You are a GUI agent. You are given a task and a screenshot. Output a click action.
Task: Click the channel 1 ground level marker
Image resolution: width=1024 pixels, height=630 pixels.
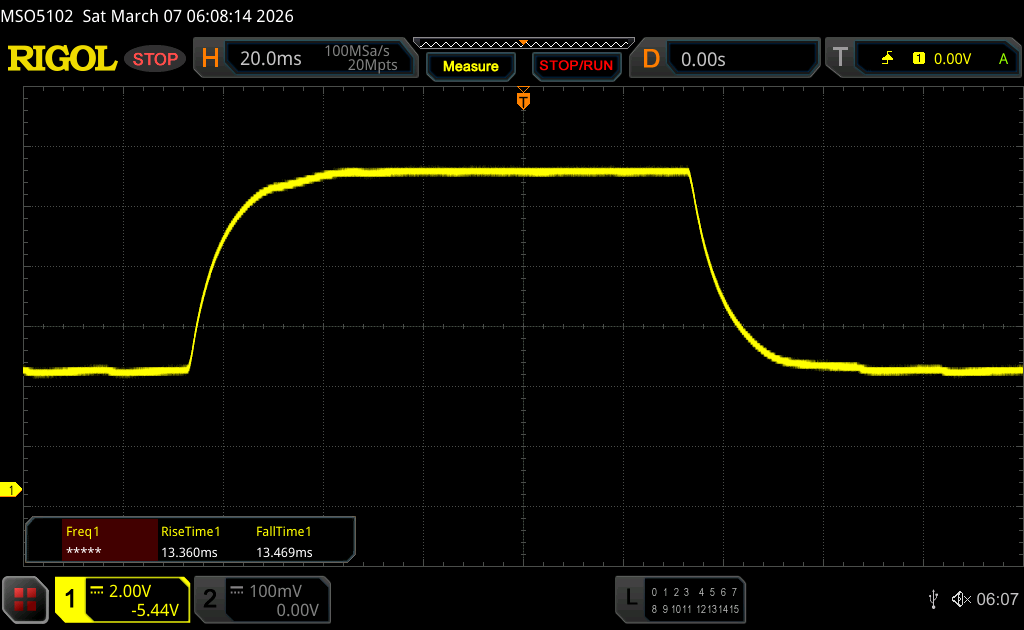(x=12, y=489)
